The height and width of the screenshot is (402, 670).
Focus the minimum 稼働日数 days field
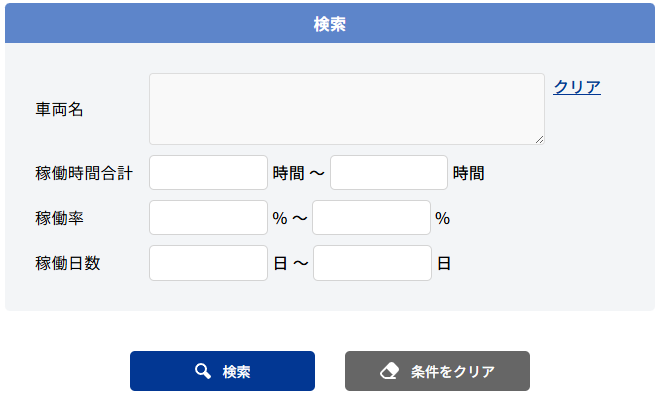(208, 263)
